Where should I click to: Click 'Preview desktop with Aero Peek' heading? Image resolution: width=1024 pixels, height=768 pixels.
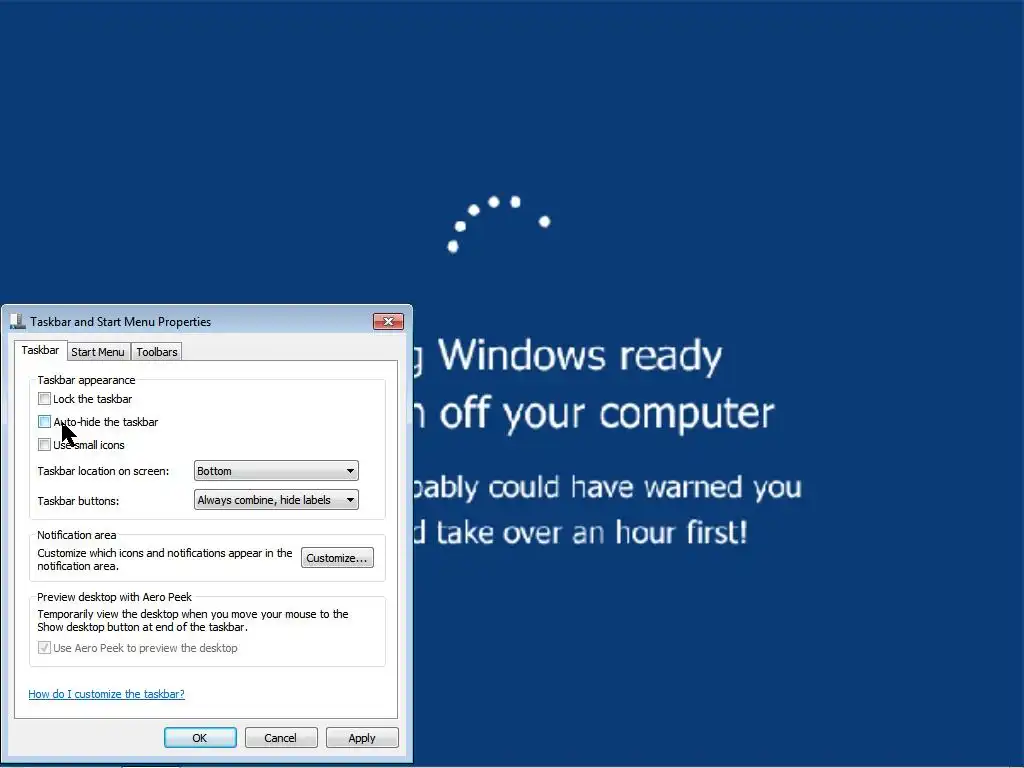pyautogui.click(x=114, y=597)
